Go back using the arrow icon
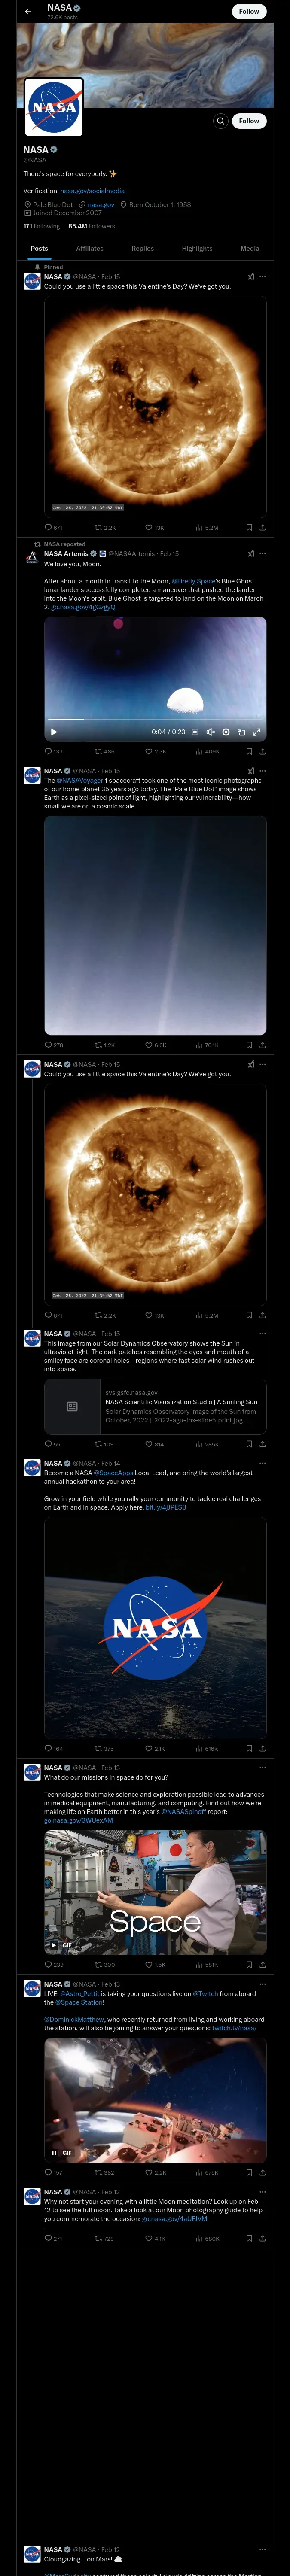Viewport: 290px width, 2576px height. point(28,12)
